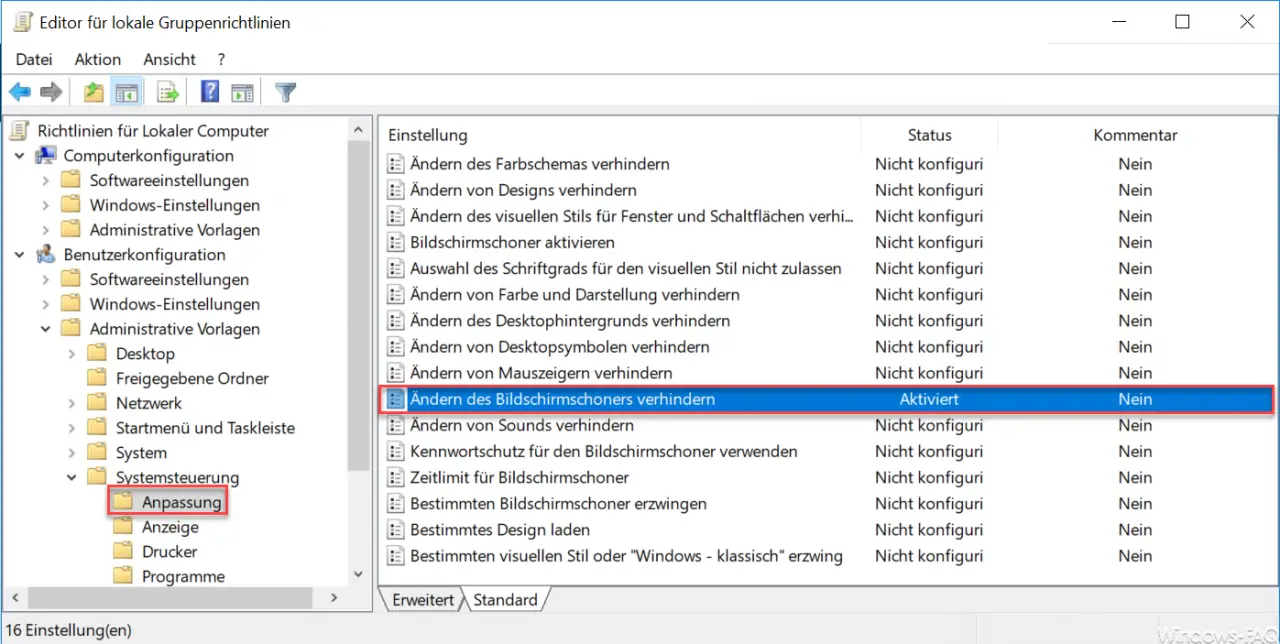Click the folder icon beside Programme
The width and height of the screenshot is (1280, 644).
pos(123,576)
